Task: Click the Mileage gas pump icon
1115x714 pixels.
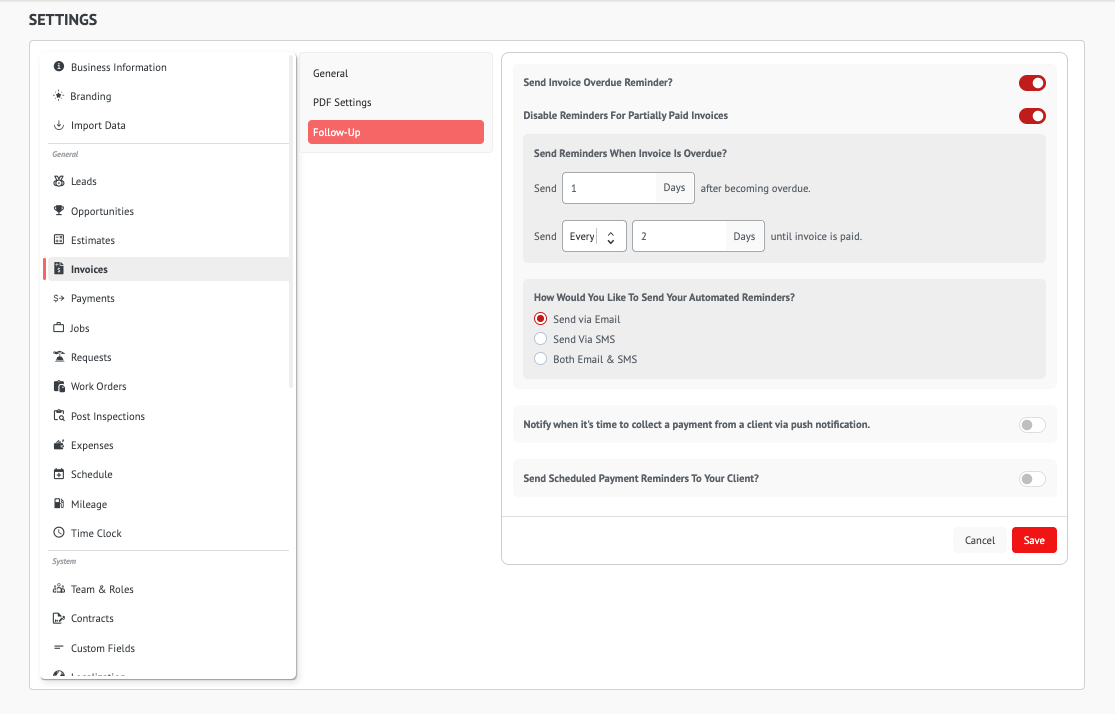Action: (59, 504)
